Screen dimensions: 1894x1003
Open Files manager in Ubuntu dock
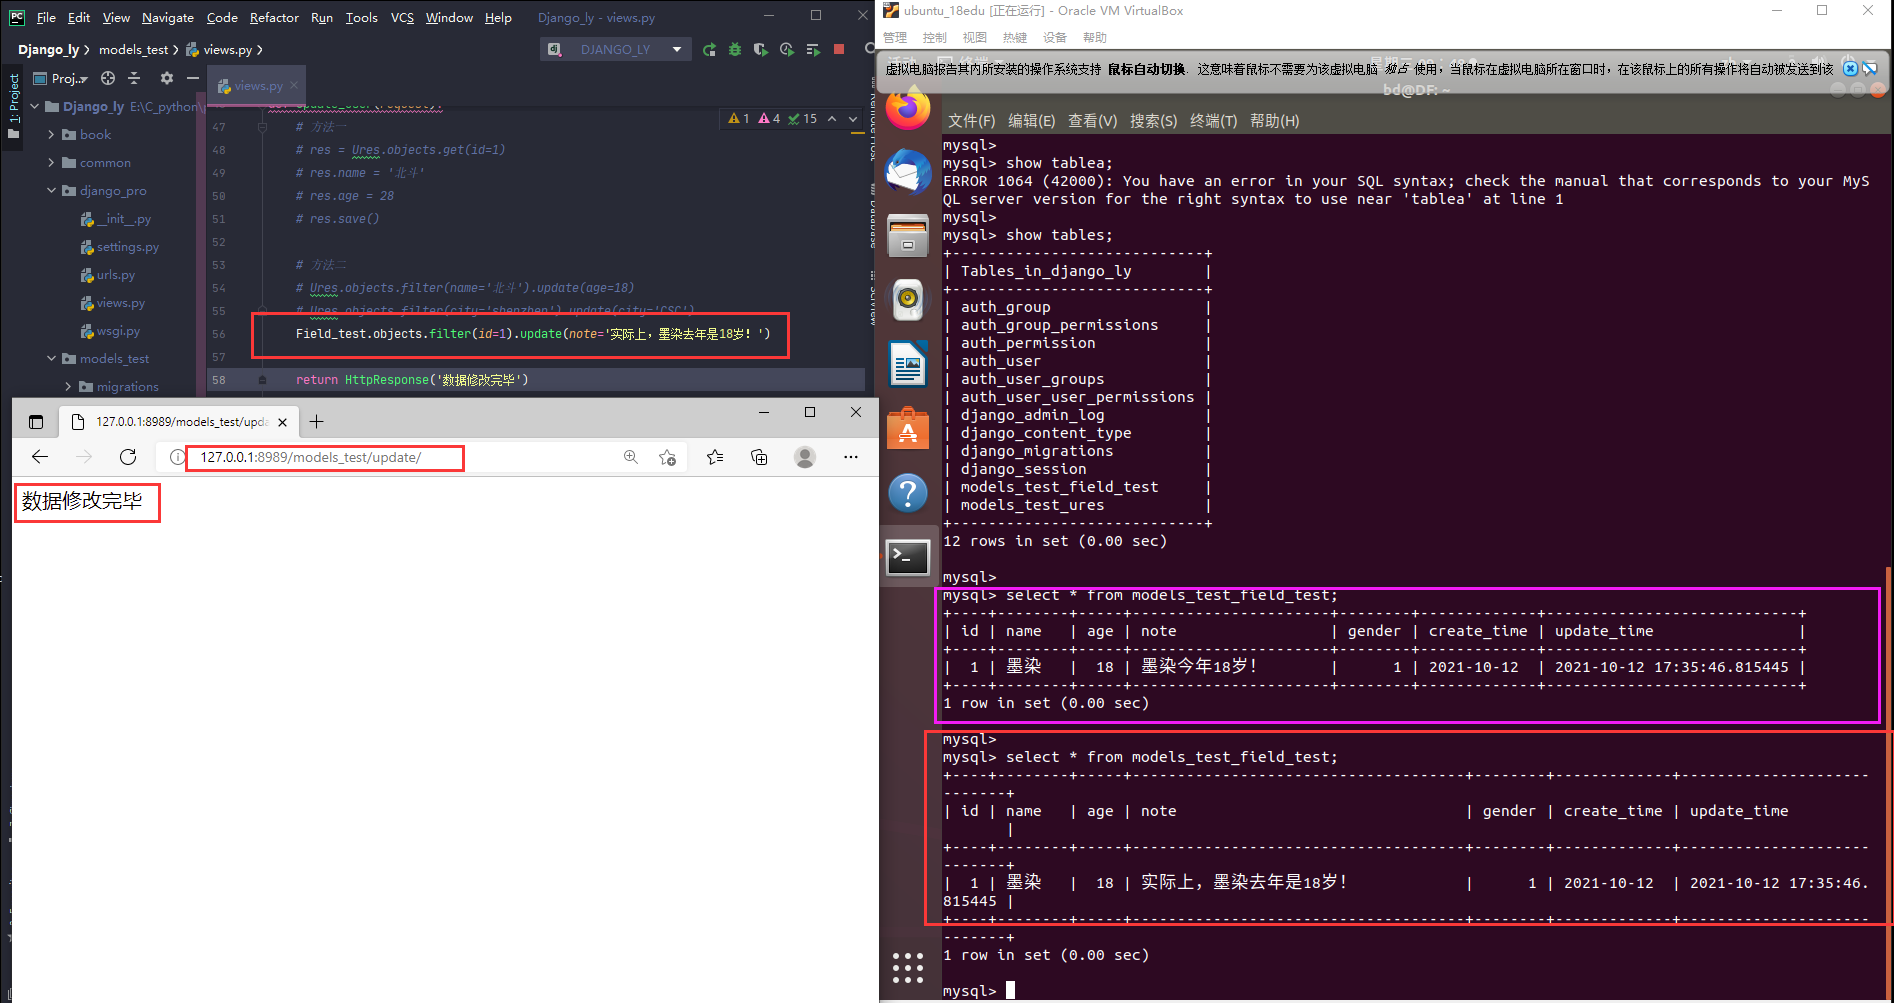coord(908,236)
